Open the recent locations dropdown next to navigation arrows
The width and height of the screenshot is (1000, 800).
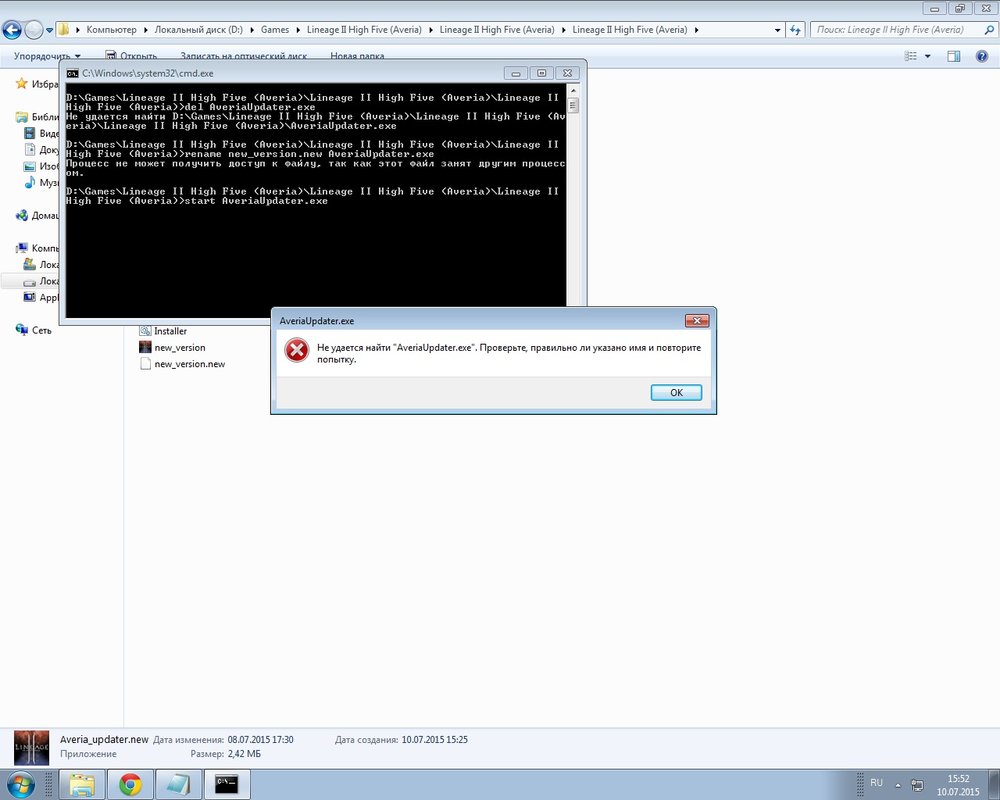point(50,30)
